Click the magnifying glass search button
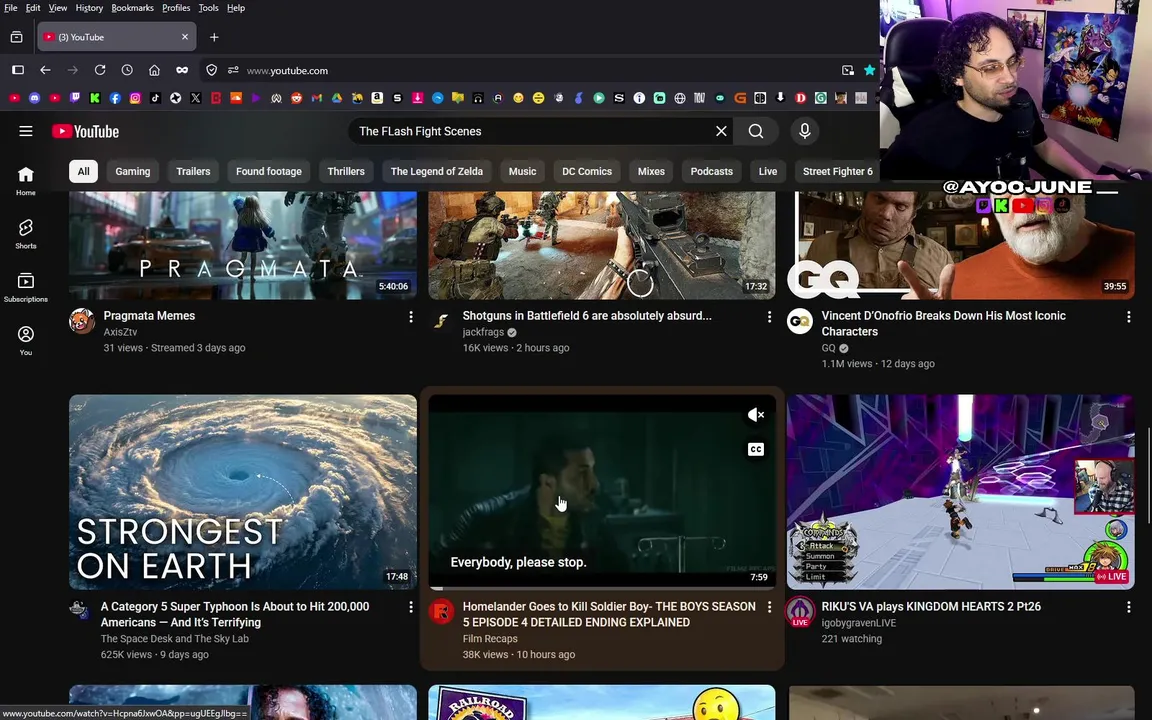The image size is (1152, 720). coord(756,132)
